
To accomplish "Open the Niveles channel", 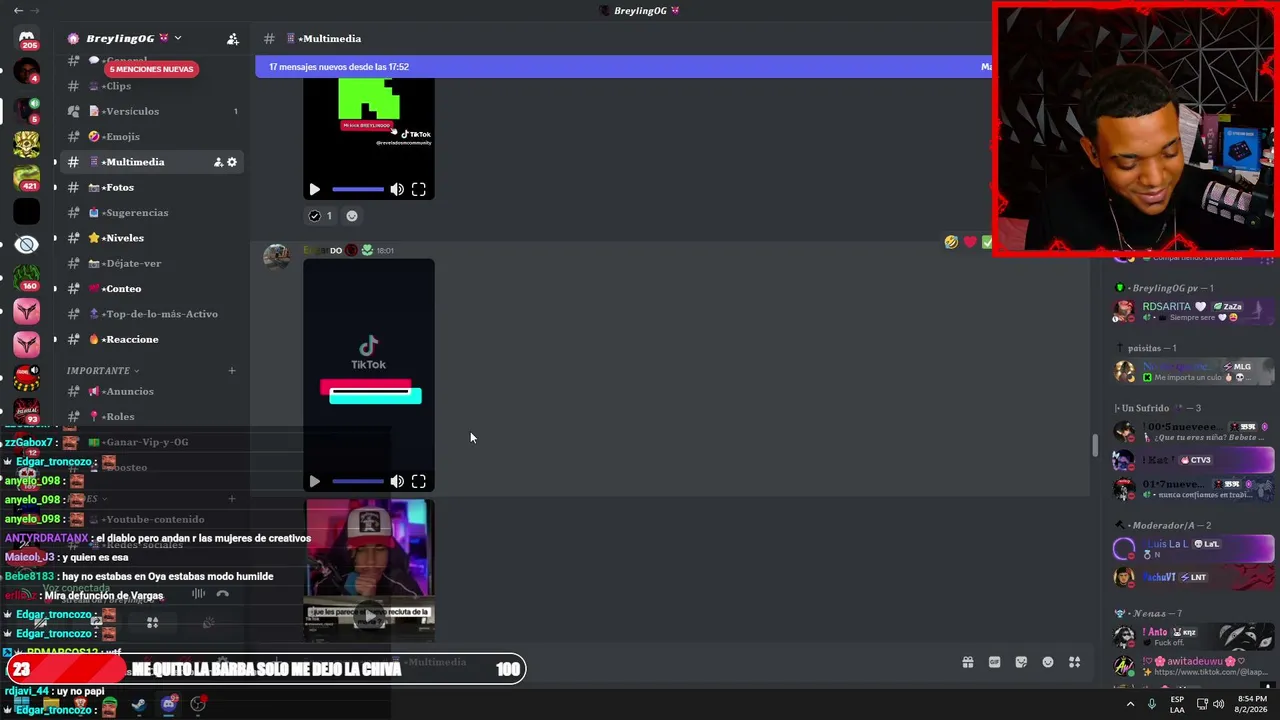I will pyautogui.click(x=152, y=238).
